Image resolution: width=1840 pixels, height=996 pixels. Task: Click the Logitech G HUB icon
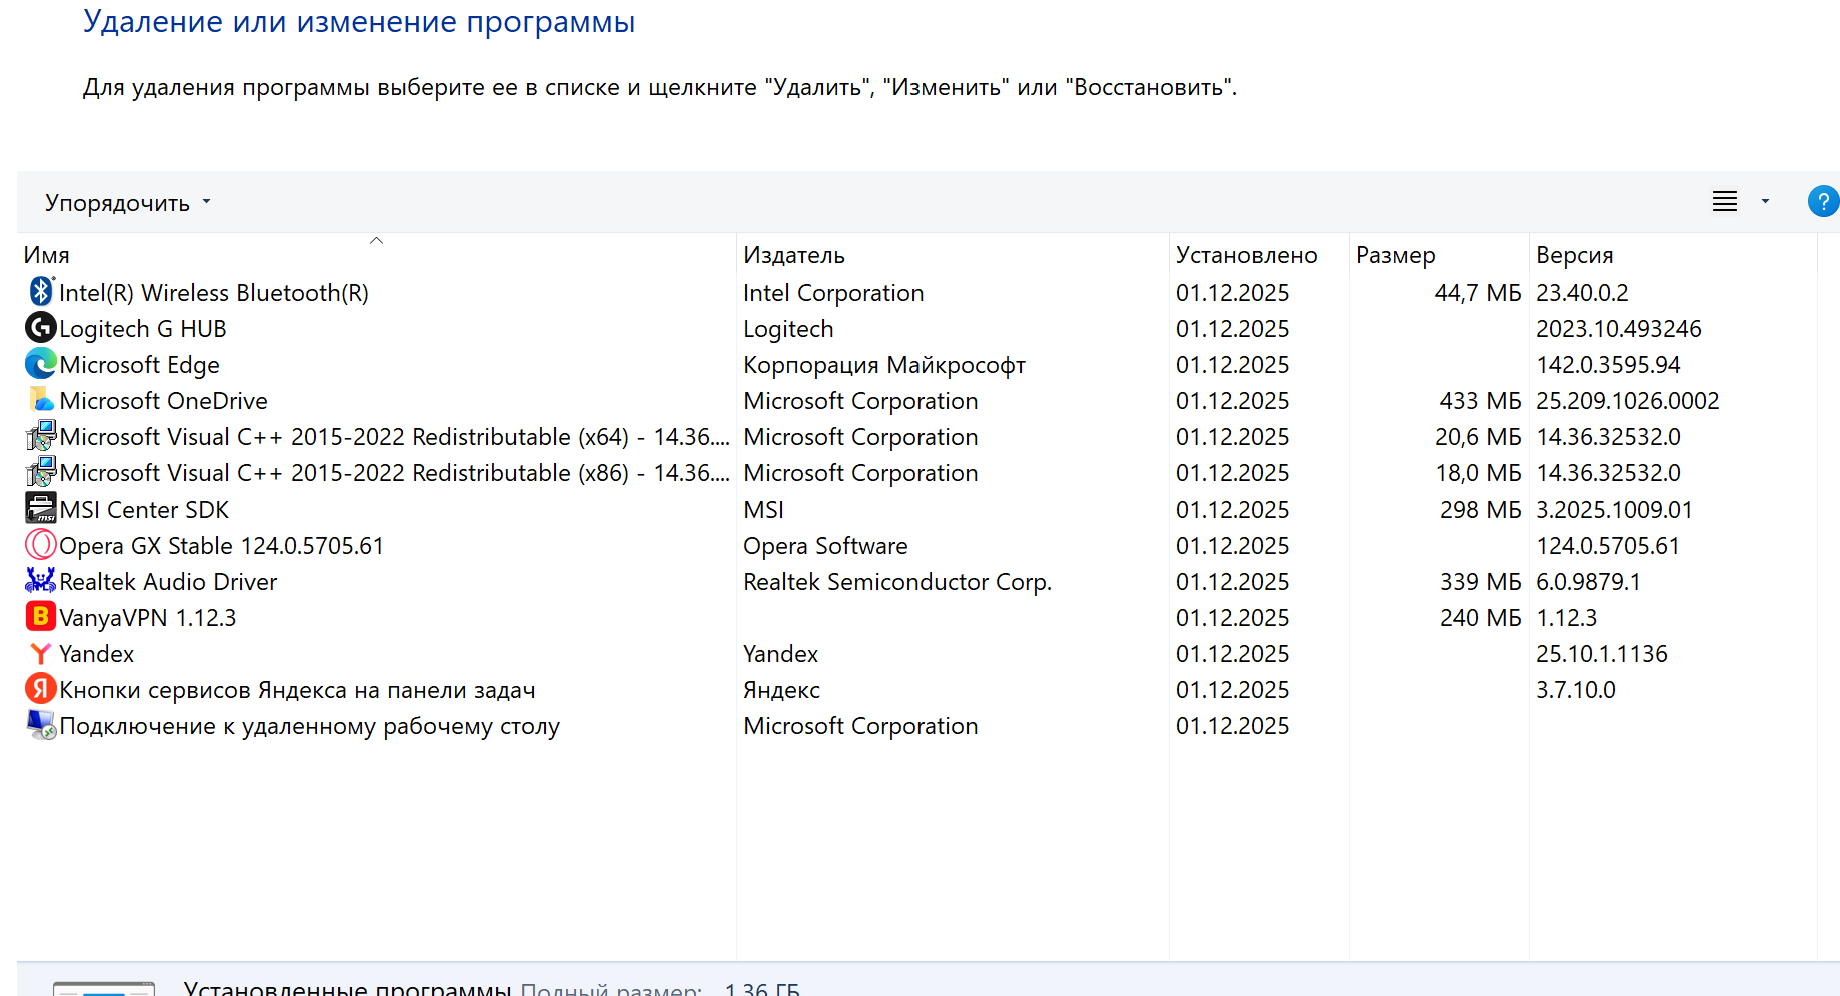point(40,328)
